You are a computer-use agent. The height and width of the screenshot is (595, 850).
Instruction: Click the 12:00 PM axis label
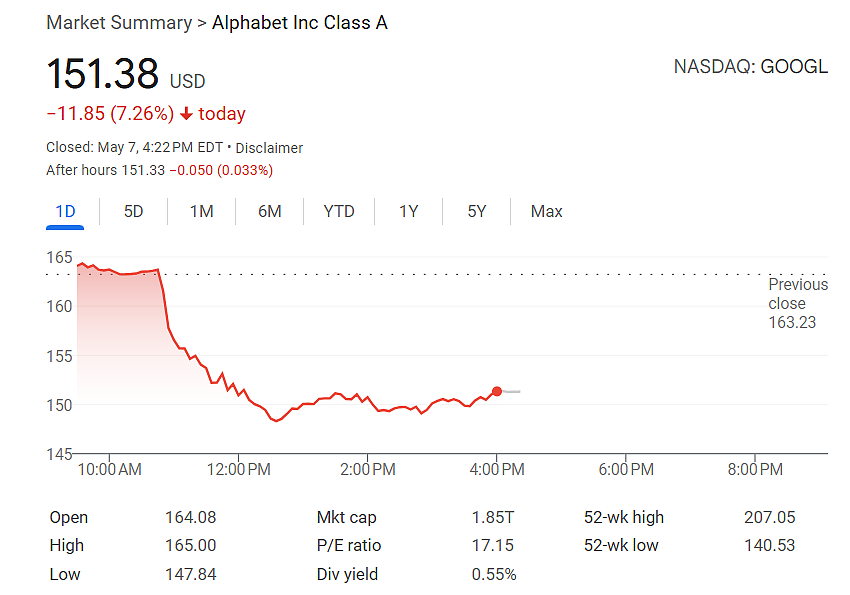tap(239, 469)
